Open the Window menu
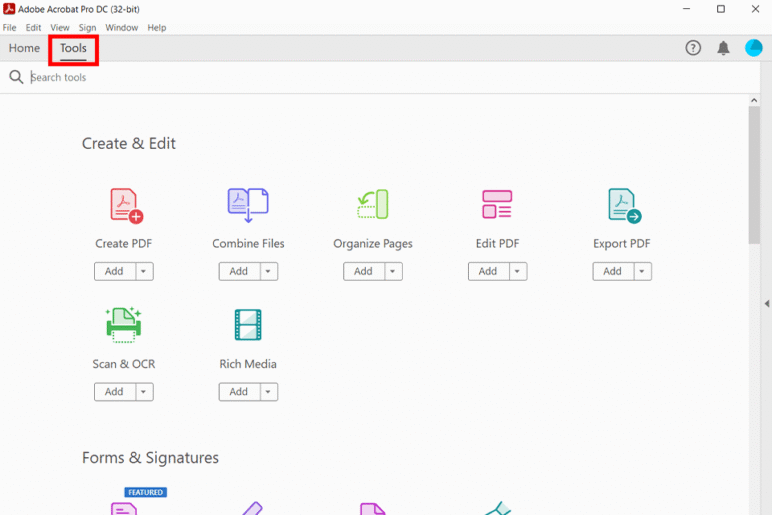The height and width of the screenshot is (515, 772). click(x=122, y=28)
